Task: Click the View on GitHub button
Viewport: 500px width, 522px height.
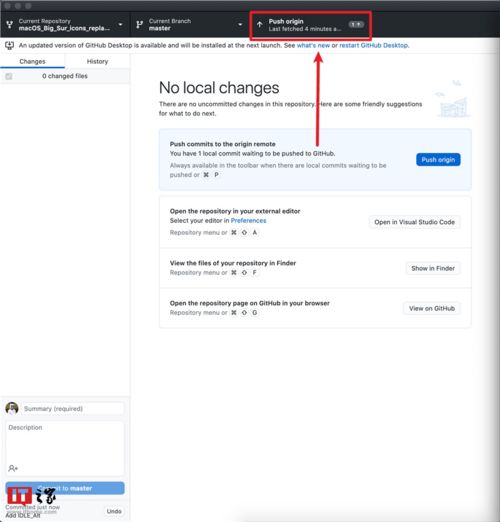Action: pos(432,308)
